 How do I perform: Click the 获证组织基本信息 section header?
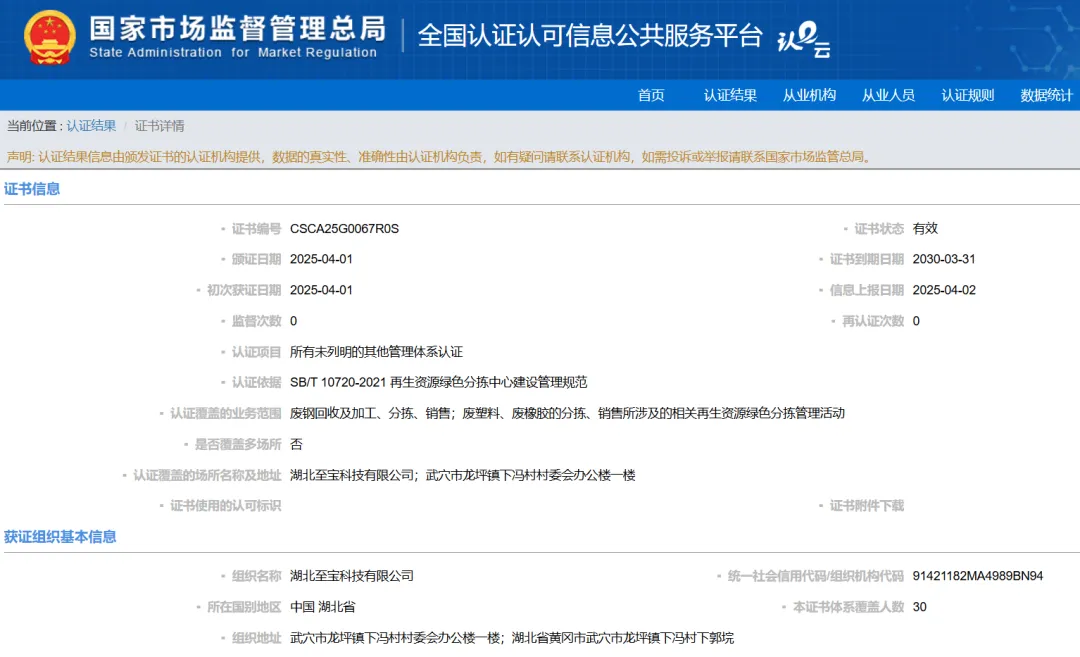pos(60,537)
